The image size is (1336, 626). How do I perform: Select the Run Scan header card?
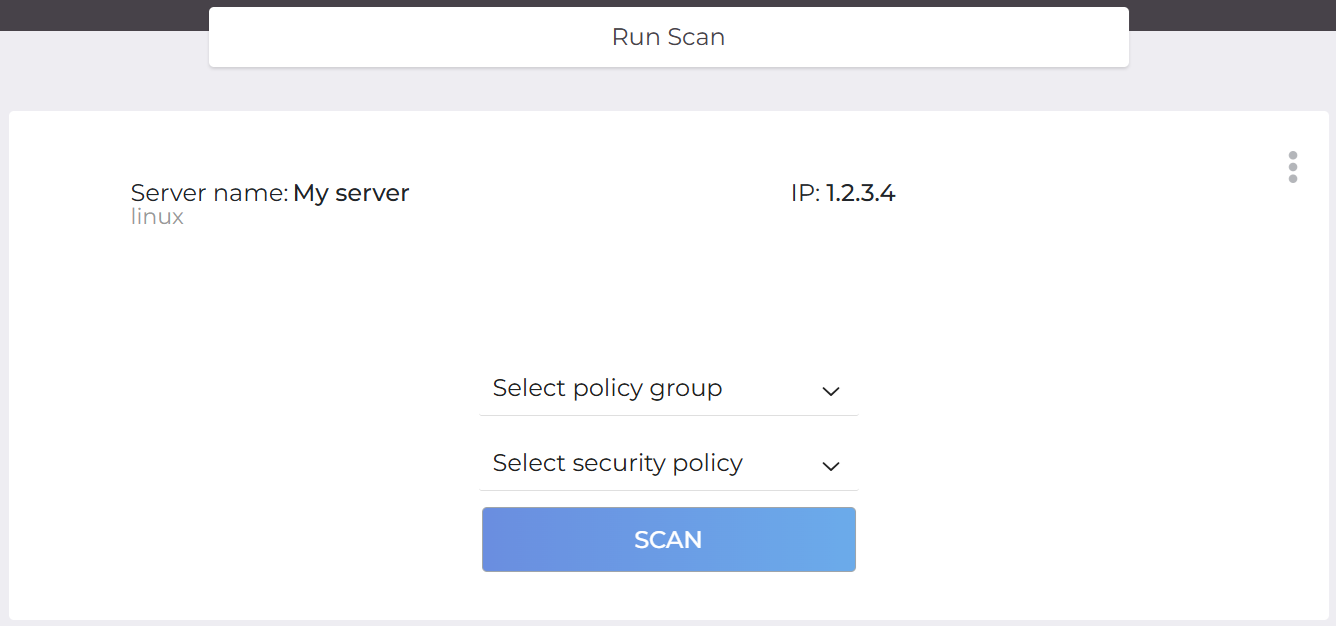click(x=400, y=38)
